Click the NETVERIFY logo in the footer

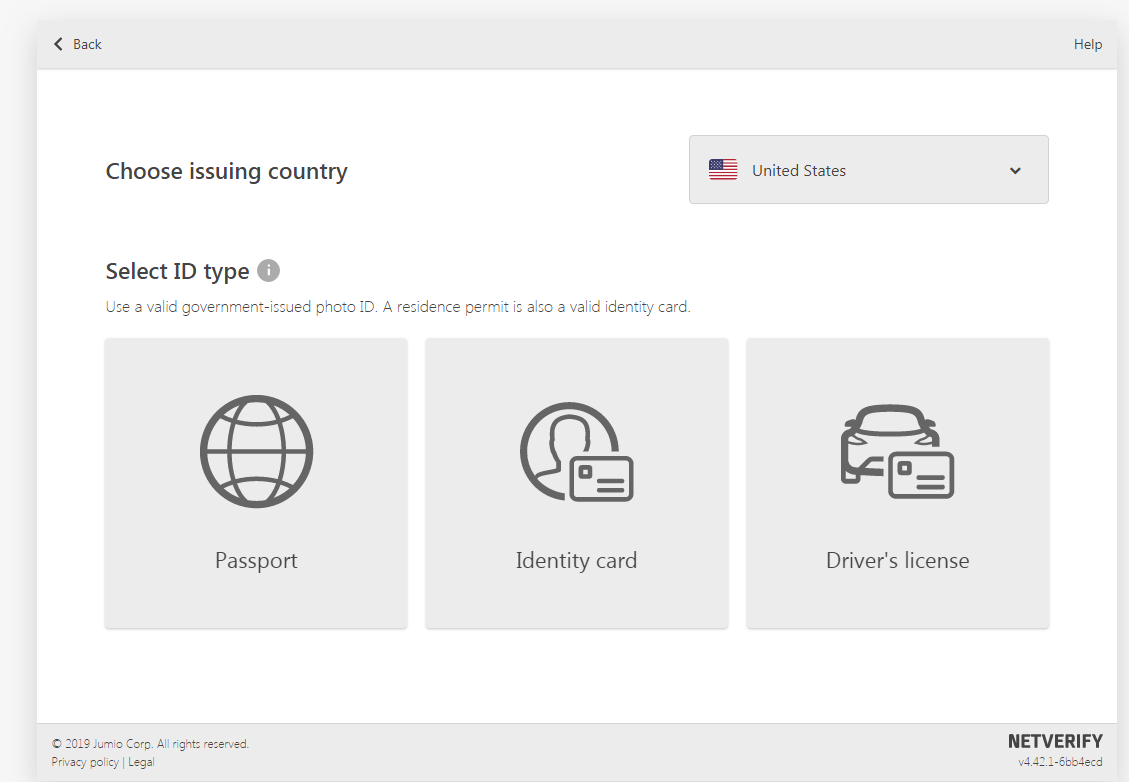[x=1054, y=742]
